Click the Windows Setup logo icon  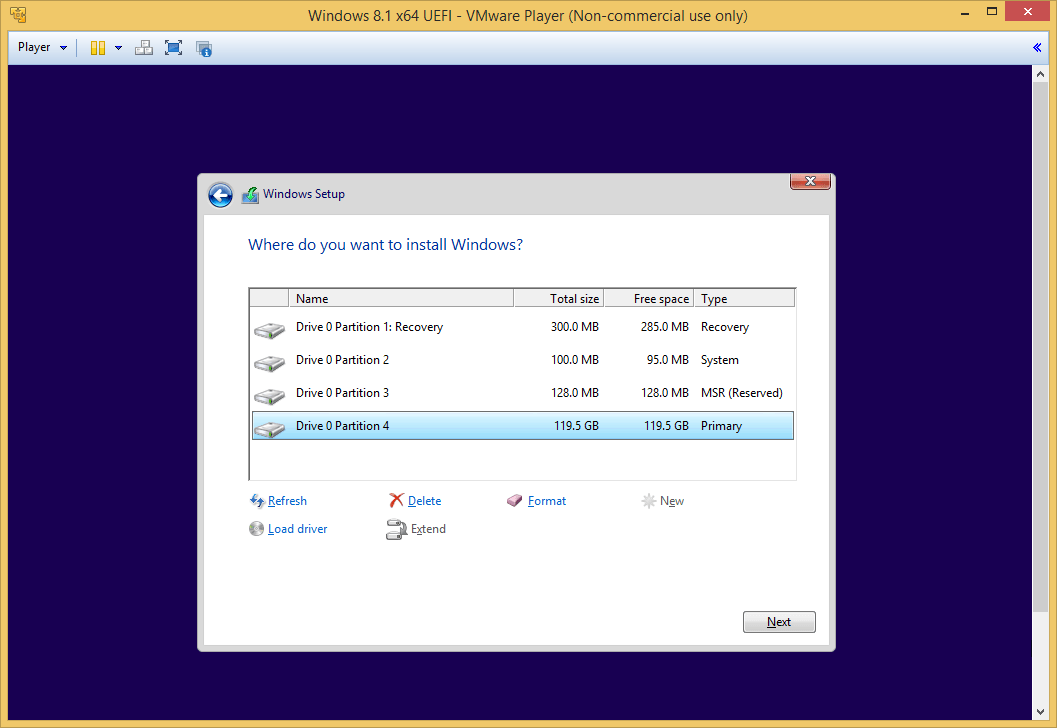pos(249,194)
